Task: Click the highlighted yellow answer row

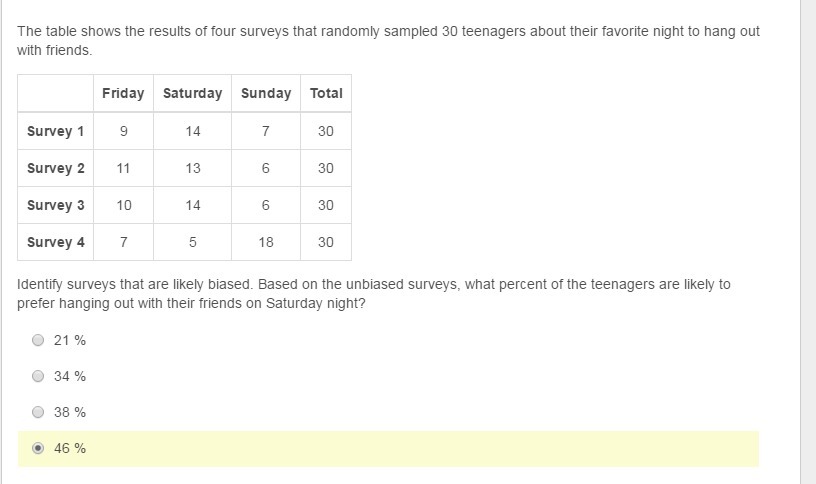Action: pyautogui.click(x=388, y=449)
